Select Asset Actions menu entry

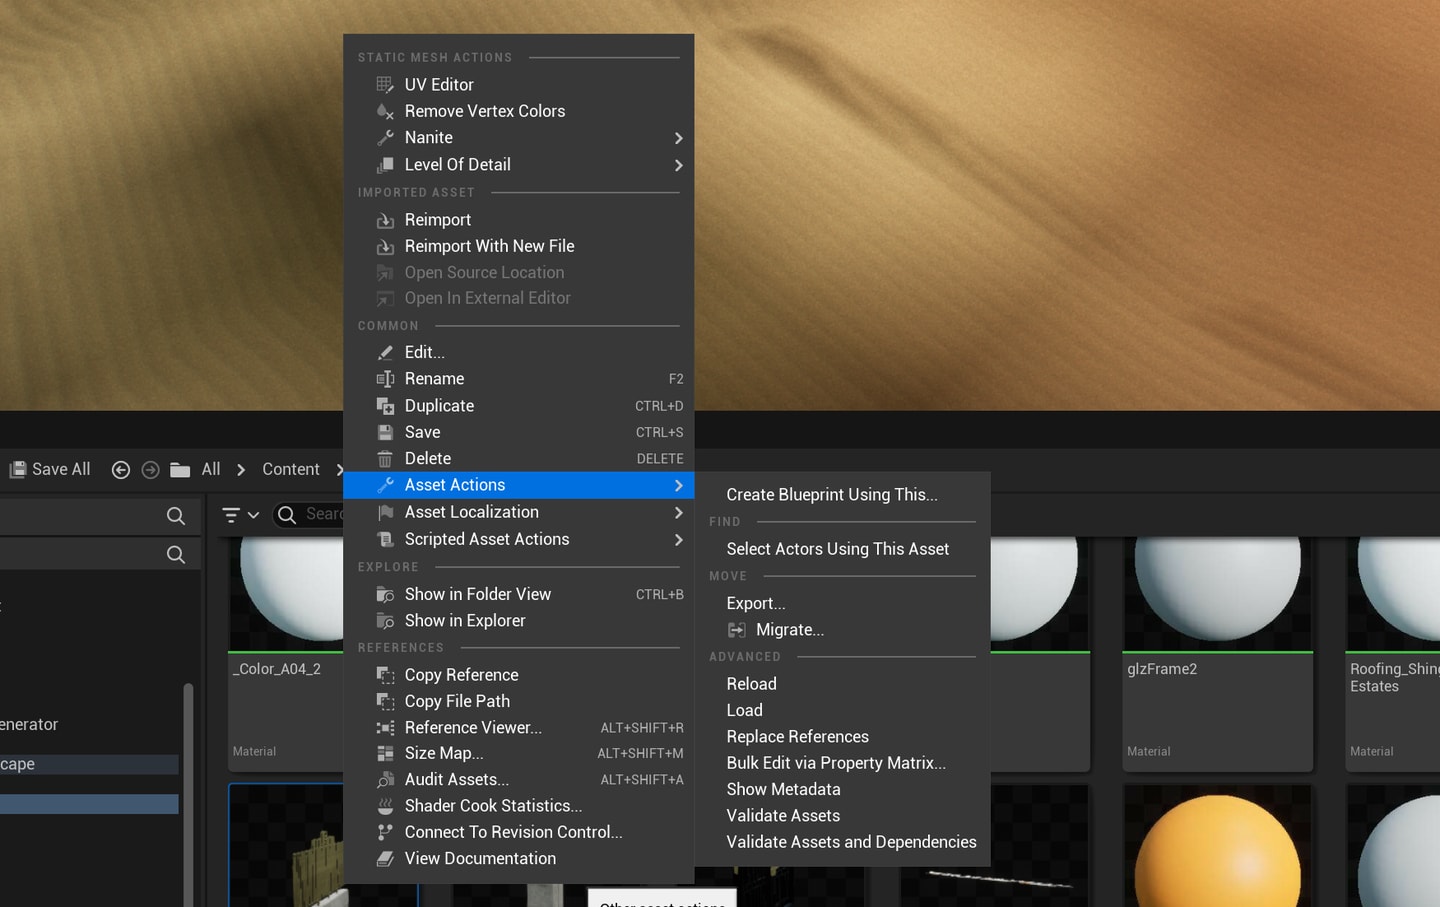pos(518,485)
